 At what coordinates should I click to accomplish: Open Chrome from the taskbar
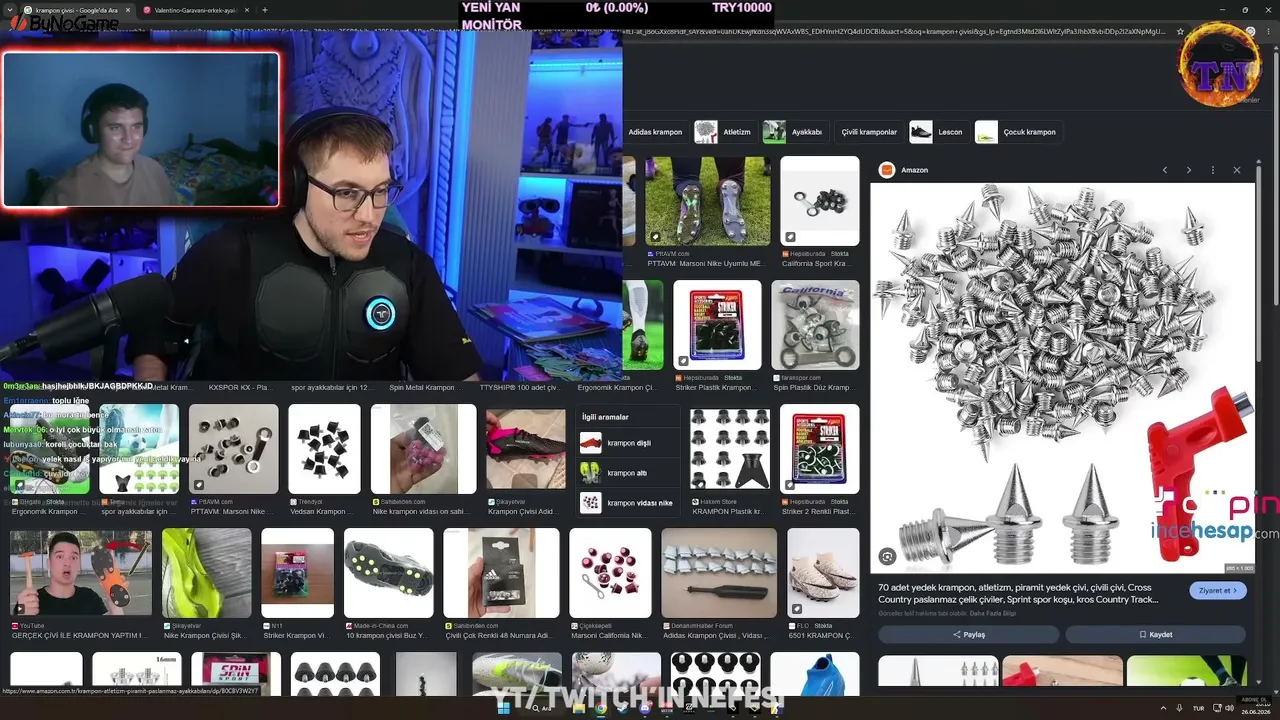(x=601, y=708)
